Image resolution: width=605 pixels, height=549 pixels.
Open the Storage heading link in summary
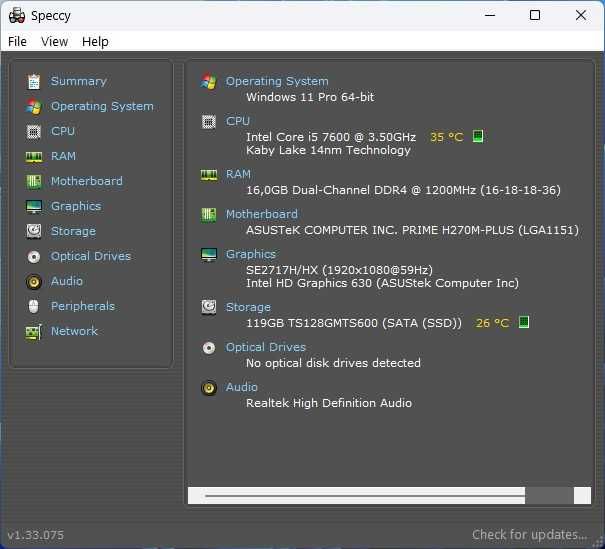tap(248, 307)
